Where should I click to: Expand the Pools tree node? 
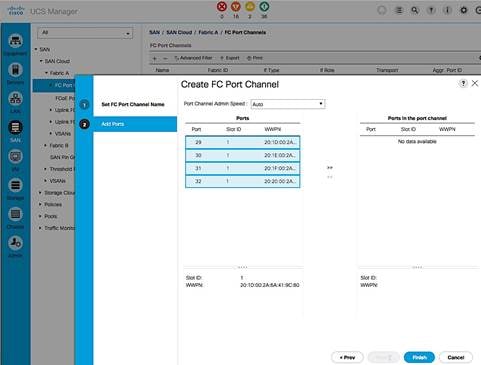point(40,216)
